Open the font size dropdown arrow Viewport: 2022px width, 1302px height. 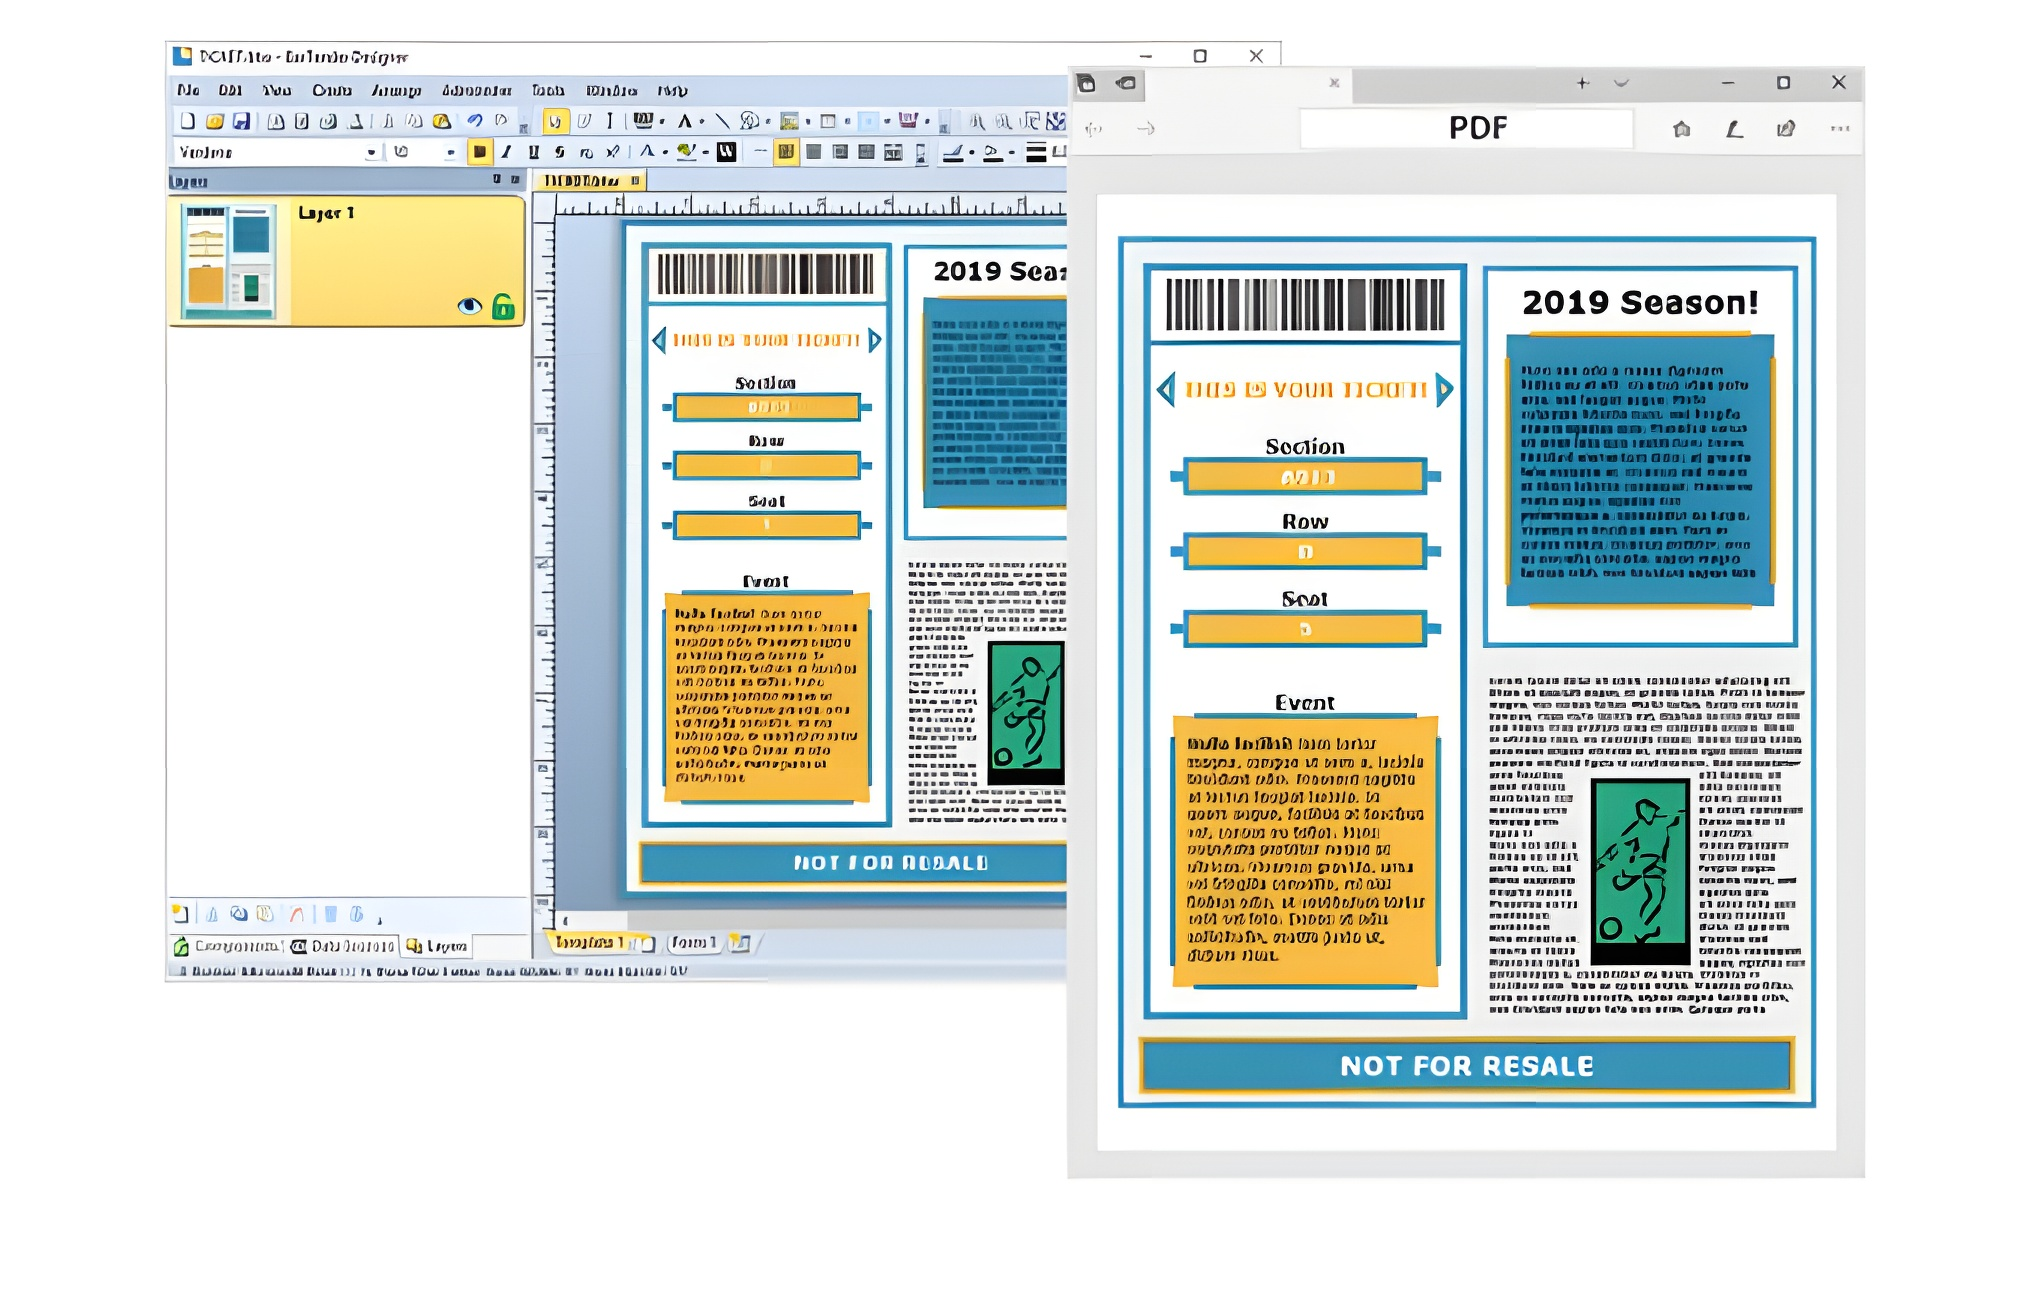[x=450, y=152]
